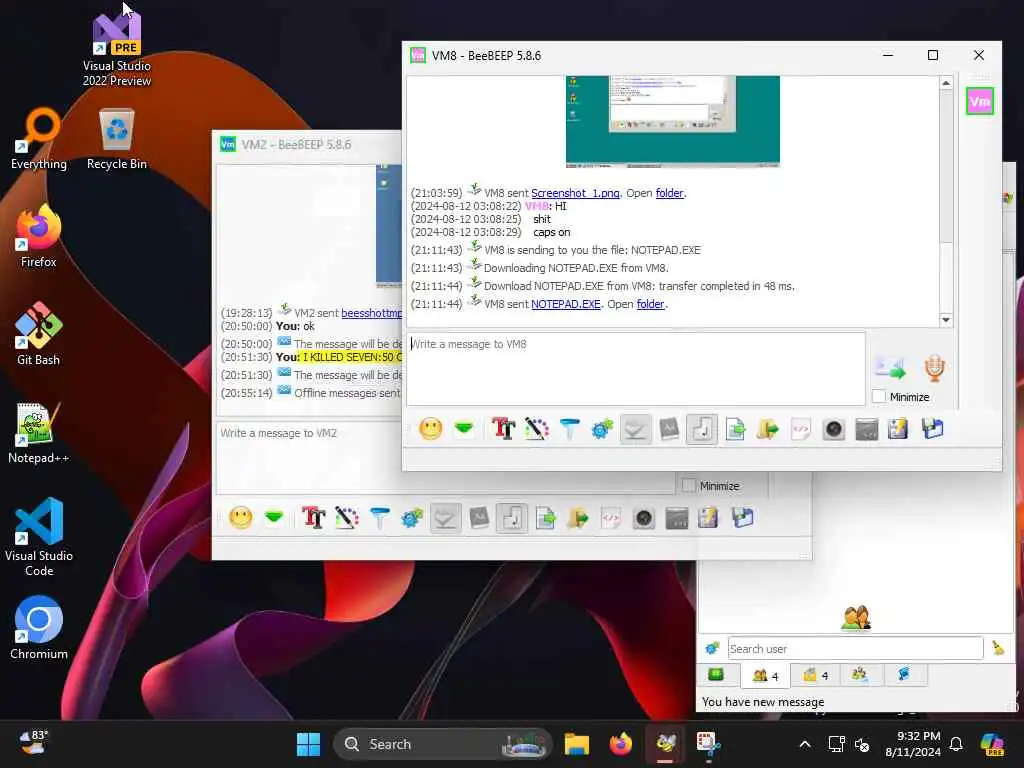Open the Windows Start menu
1024x768 pixels.
(308, 744)
